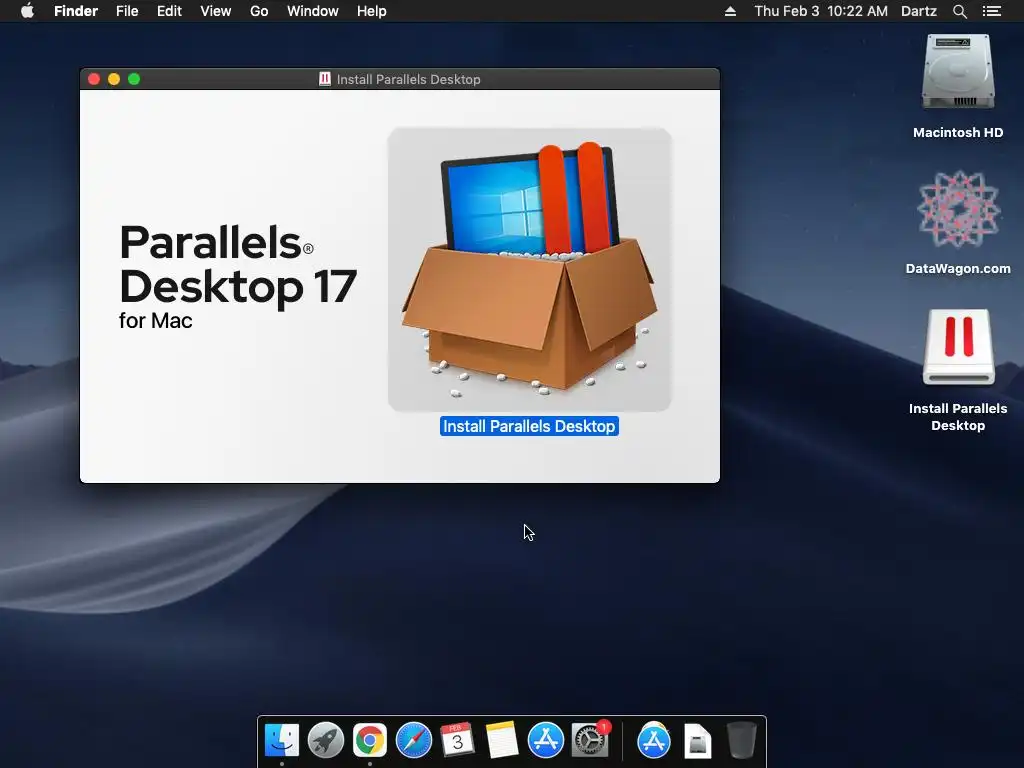Open Notes app in the Dock
The image size is (1024, 768).
pyautogui.click(x=502, y=741)
